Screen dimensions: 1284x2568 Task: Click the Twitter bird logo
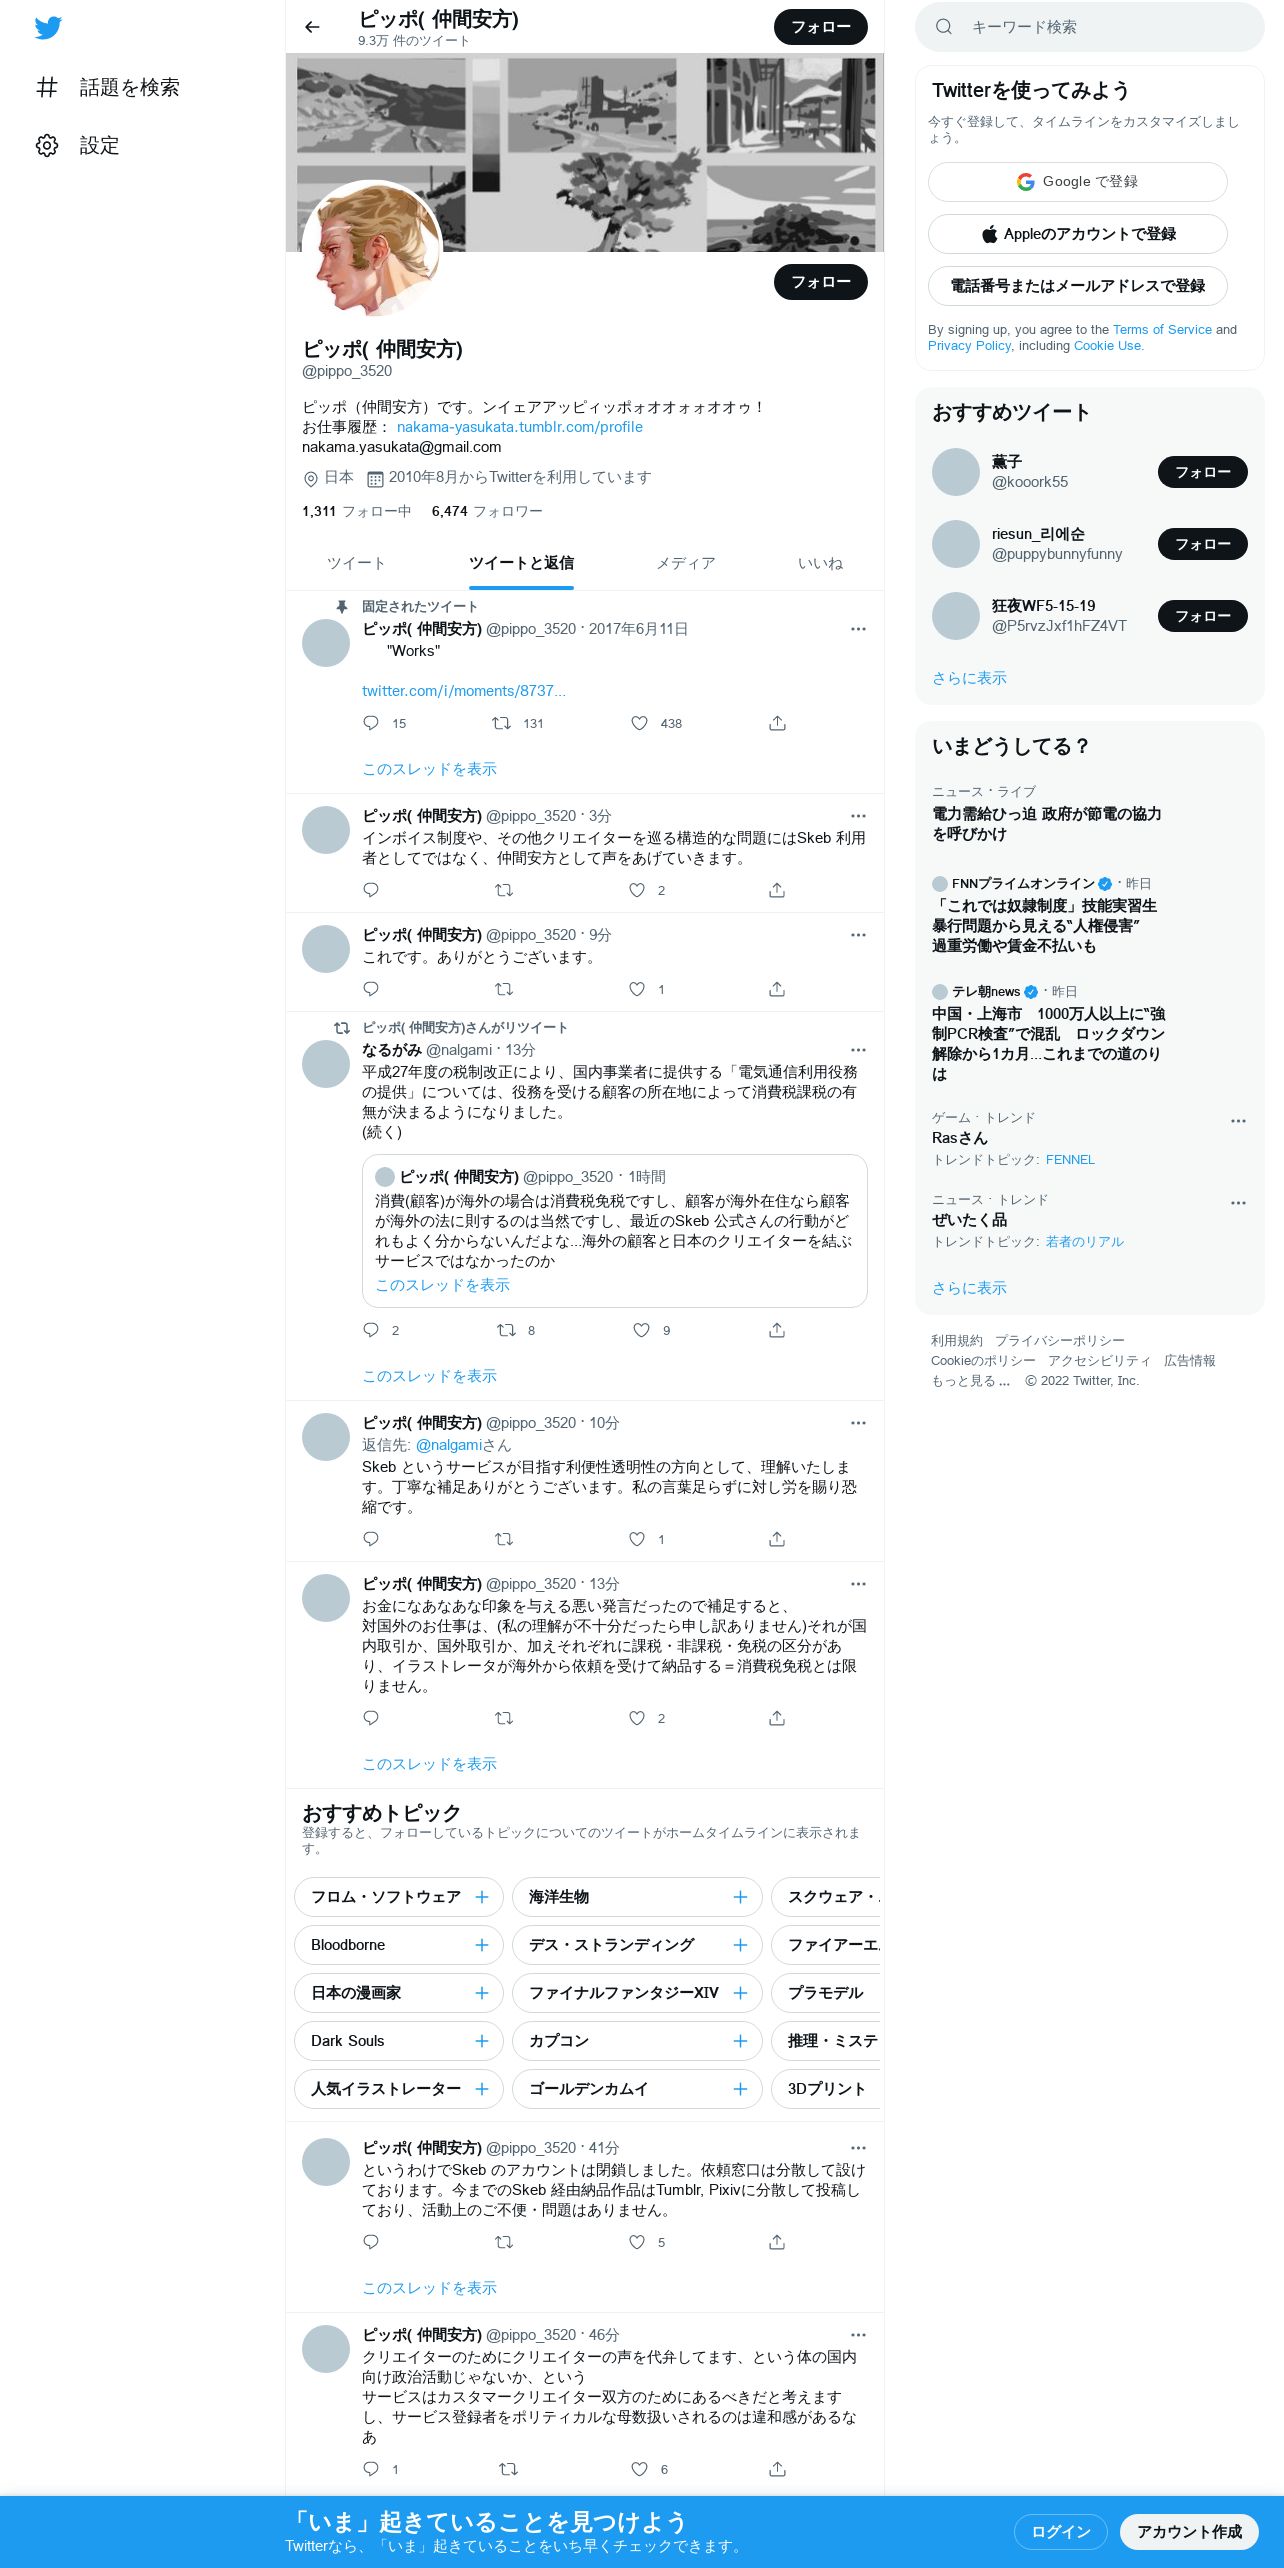48,28
